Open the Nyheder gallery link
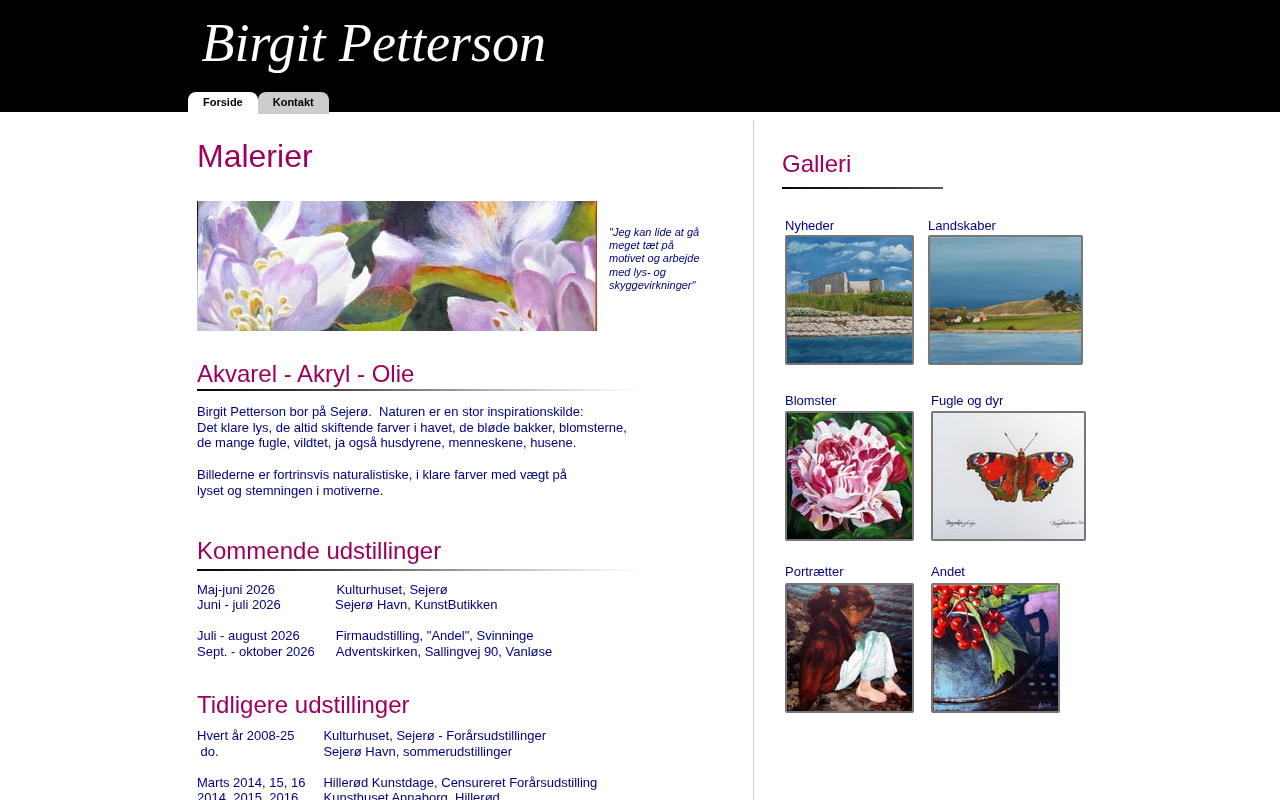The height and width of the screenshot is (800, 1280). click(x=809, y=226)
